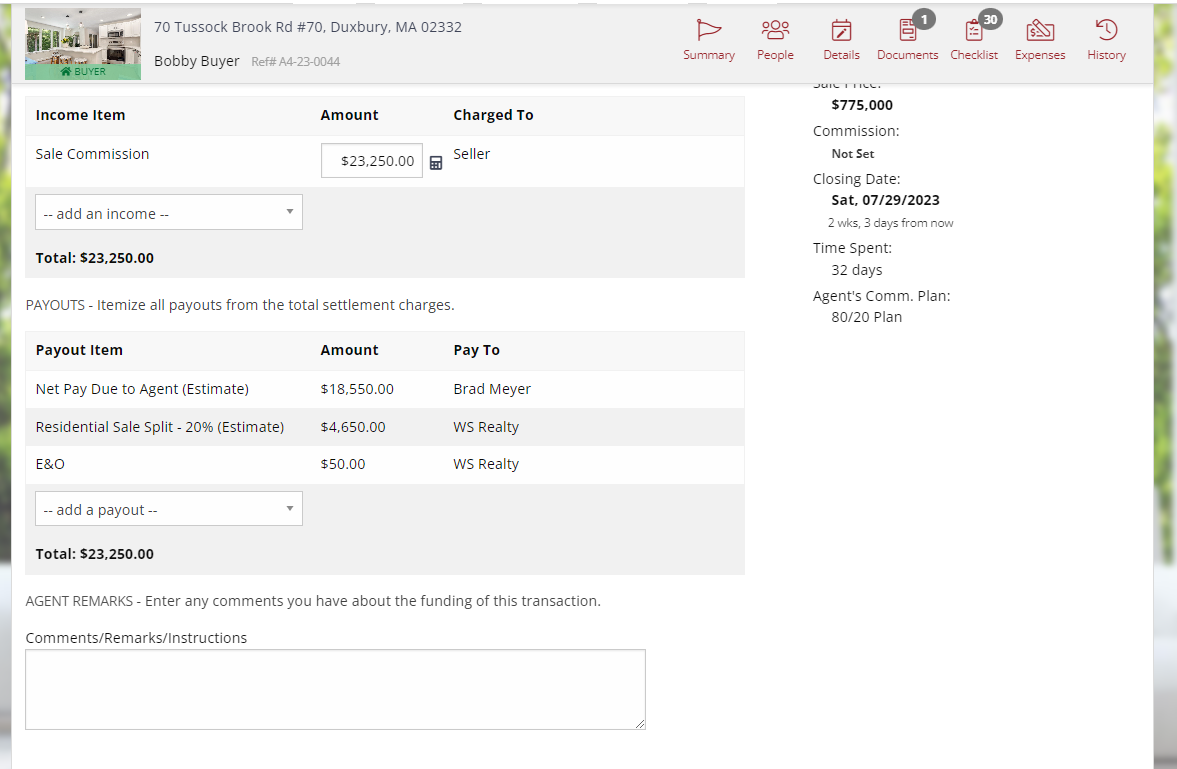Open the "add a payout" dropdown
Viewport: 1177px width, 769px height.
[x=168, y=508]
